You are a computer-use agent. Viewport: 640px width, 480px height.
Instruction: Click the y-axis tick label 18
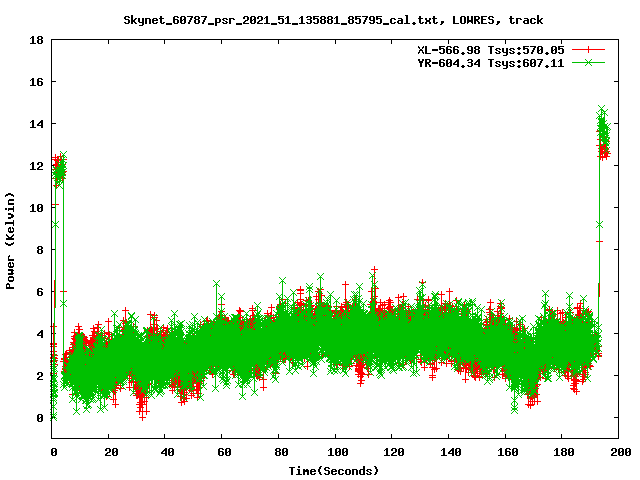[36, 40]
